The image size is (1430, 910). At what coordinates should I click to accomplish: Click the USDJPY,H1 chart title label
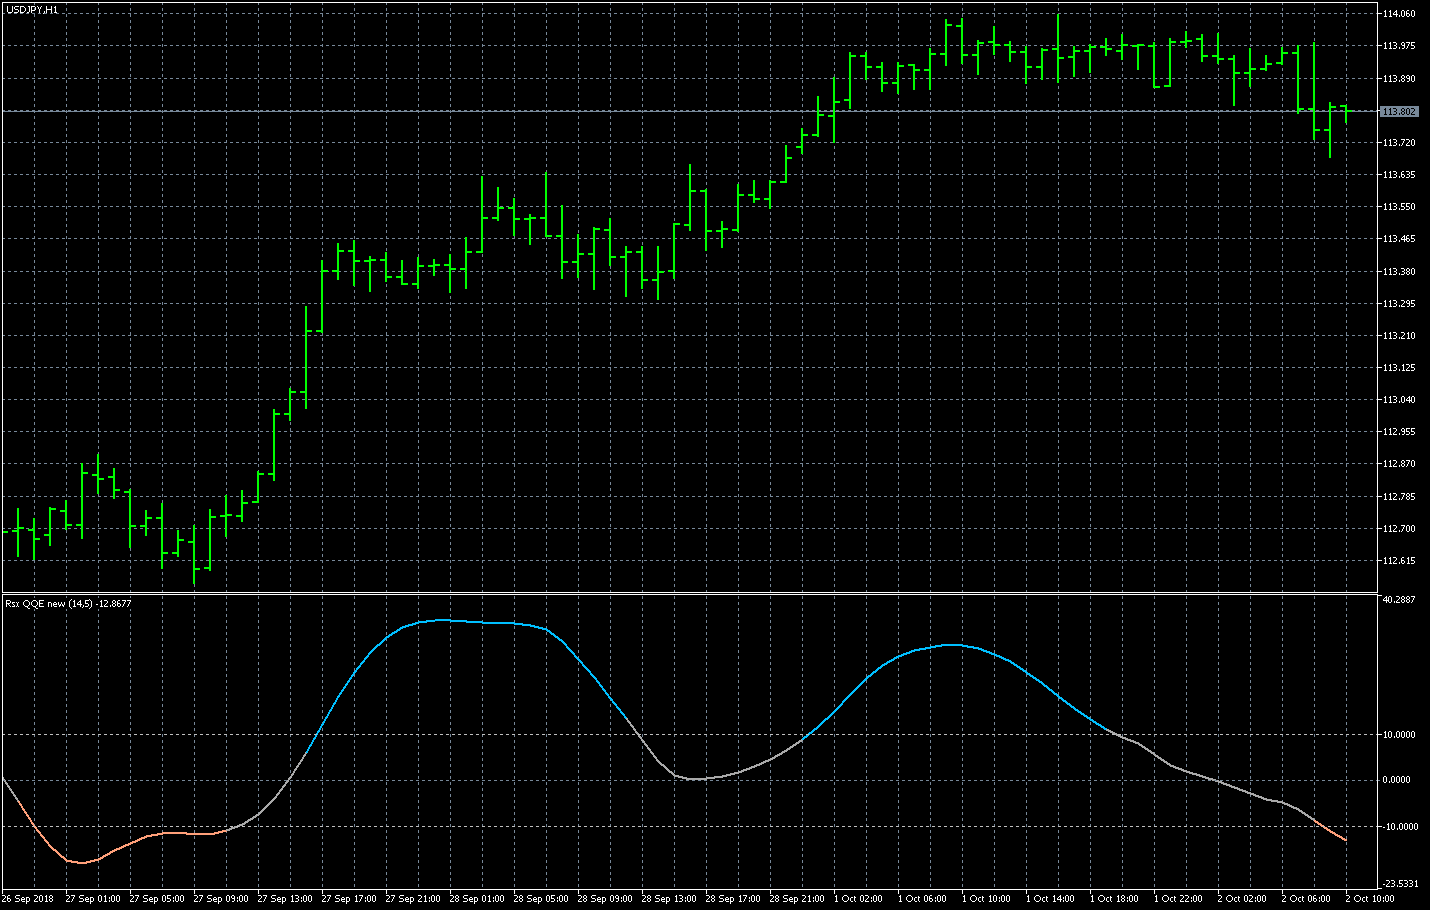[x=32, y=10]
